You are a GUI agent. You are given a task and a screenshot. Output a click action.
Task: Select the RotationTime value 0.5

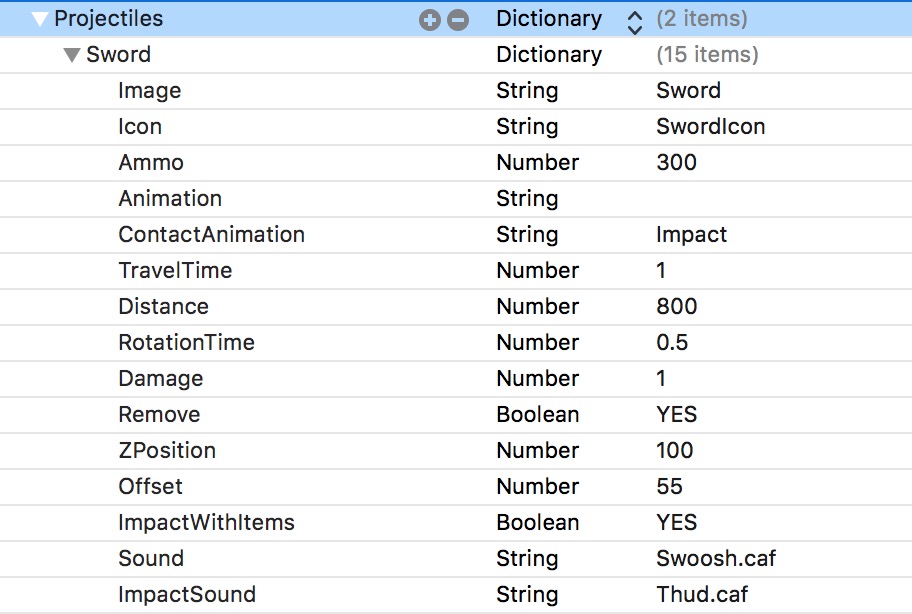pyautogui.click(x=672, y=342)
